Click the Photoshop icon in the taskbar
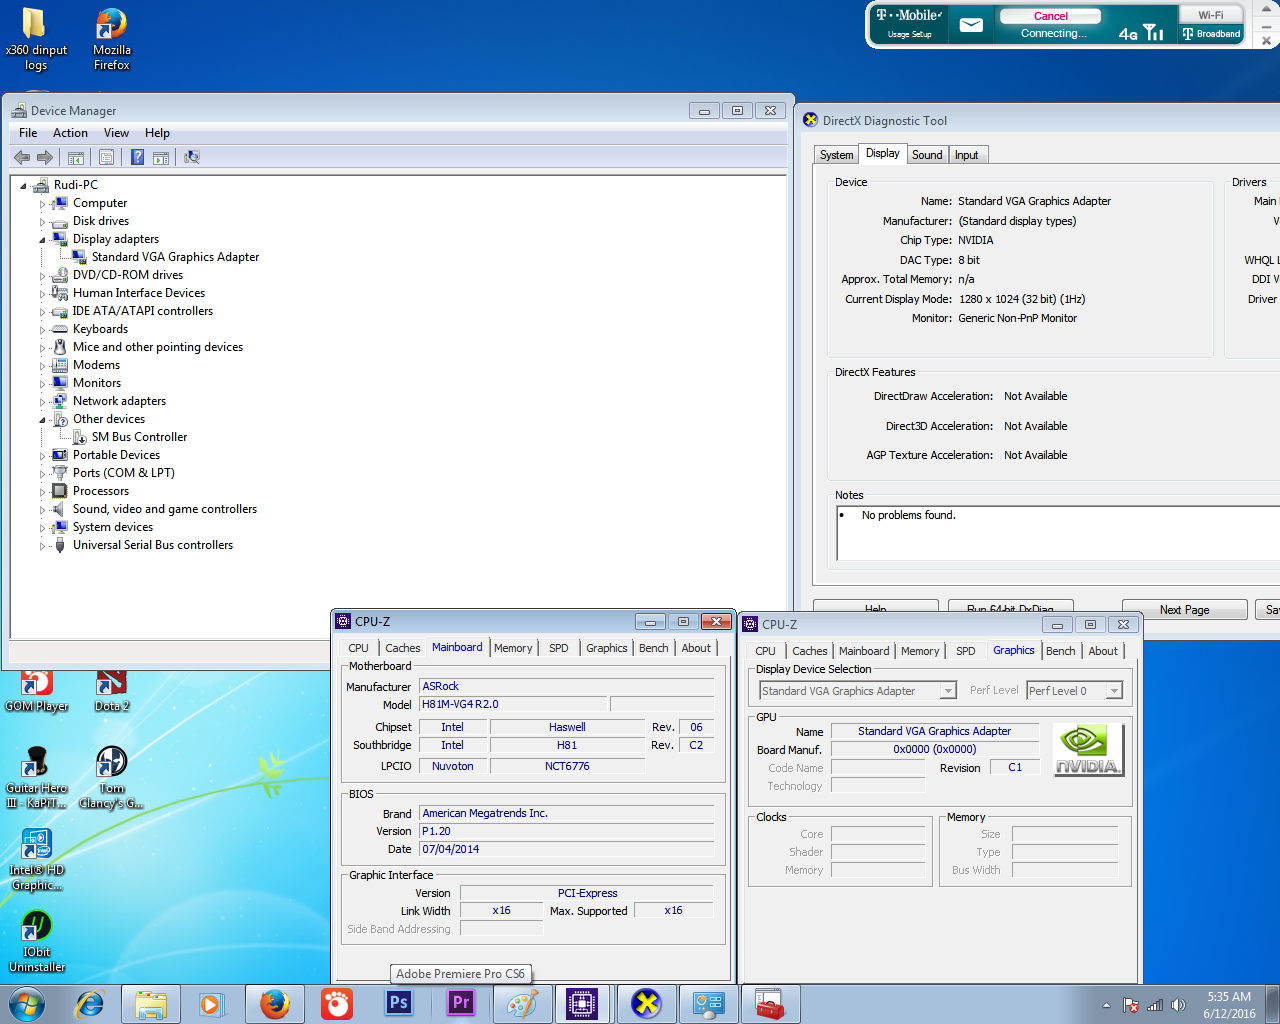 399,1003
